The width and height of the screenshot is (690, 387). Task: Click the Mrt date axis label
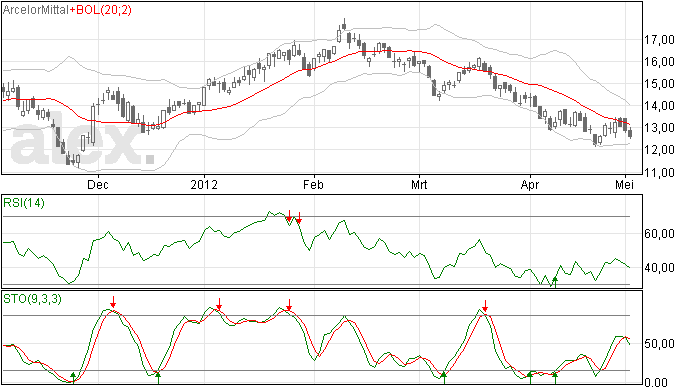pyautogui.click(x=419, y=184)
